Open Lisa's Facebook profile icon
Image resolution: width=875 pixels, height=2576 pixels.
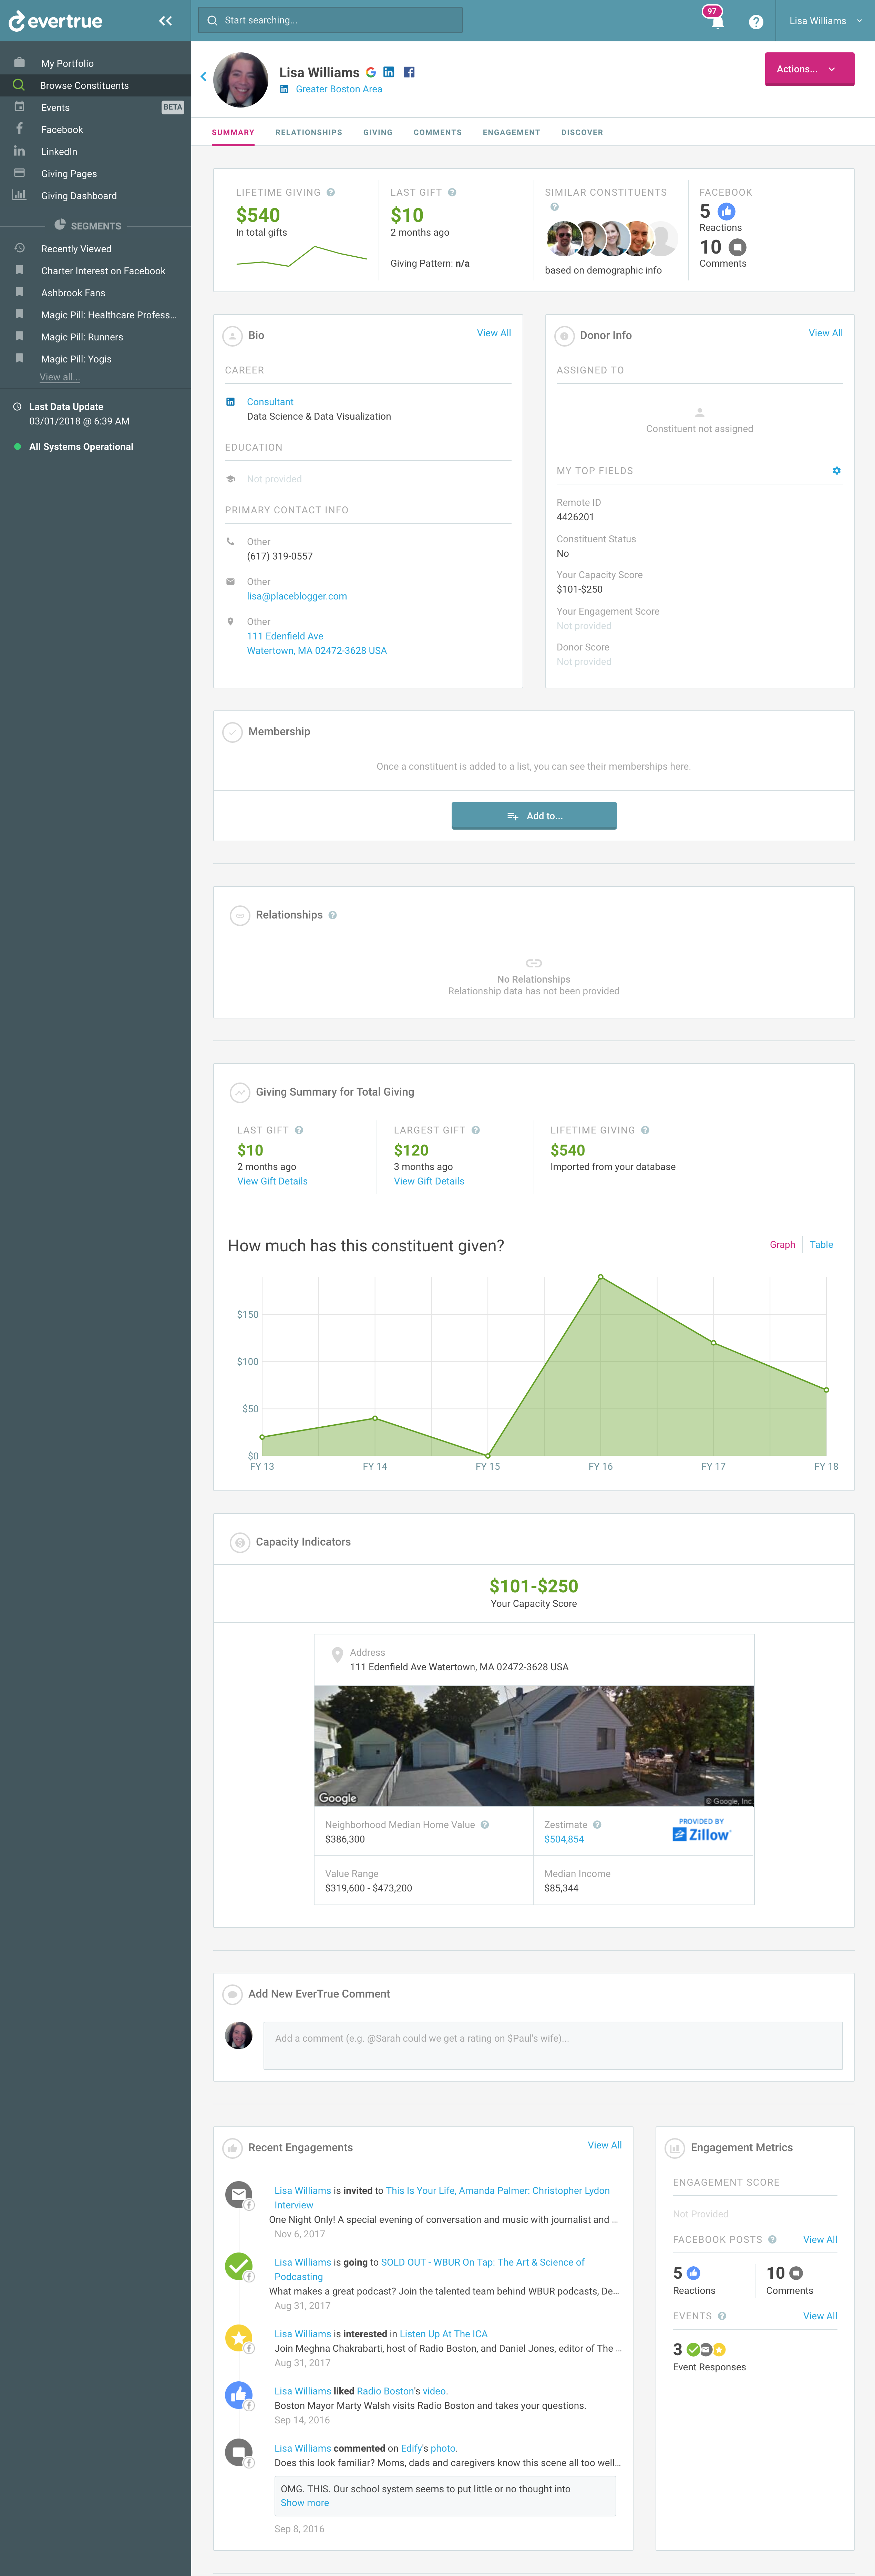(x=409, y=72)
